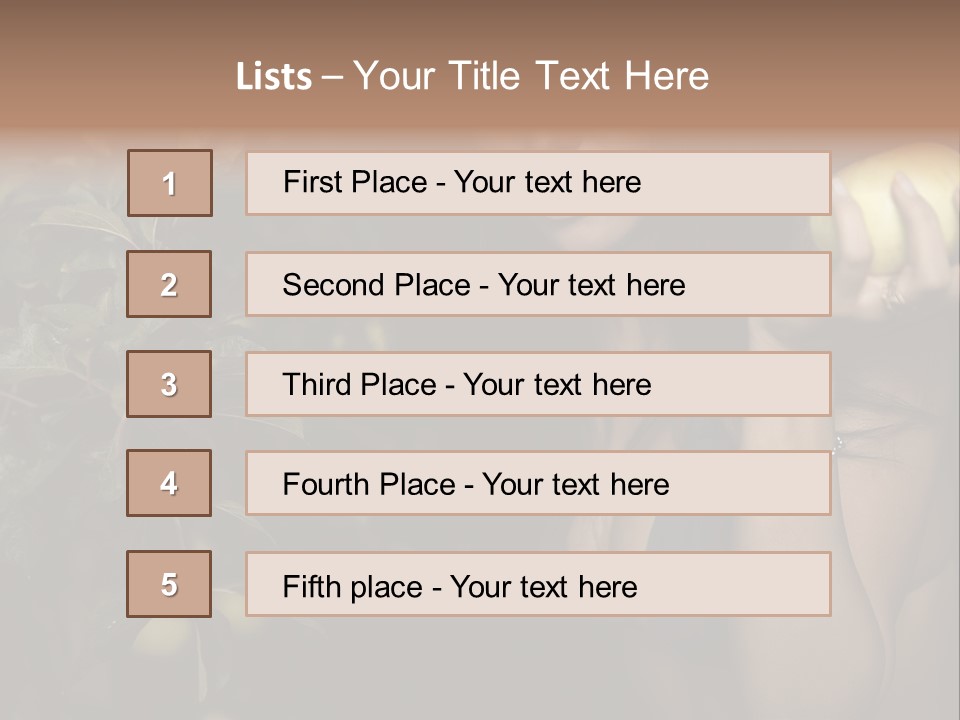Click the words 'Fourth Place'
Image resolution: width=960 pixels, height=720 pixels.
coord(369,484)
